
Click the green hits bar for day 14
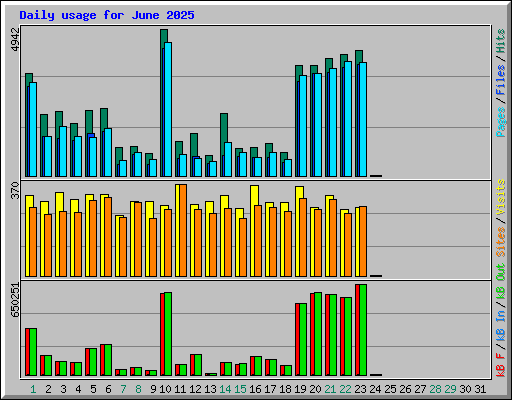click(224, 128)
